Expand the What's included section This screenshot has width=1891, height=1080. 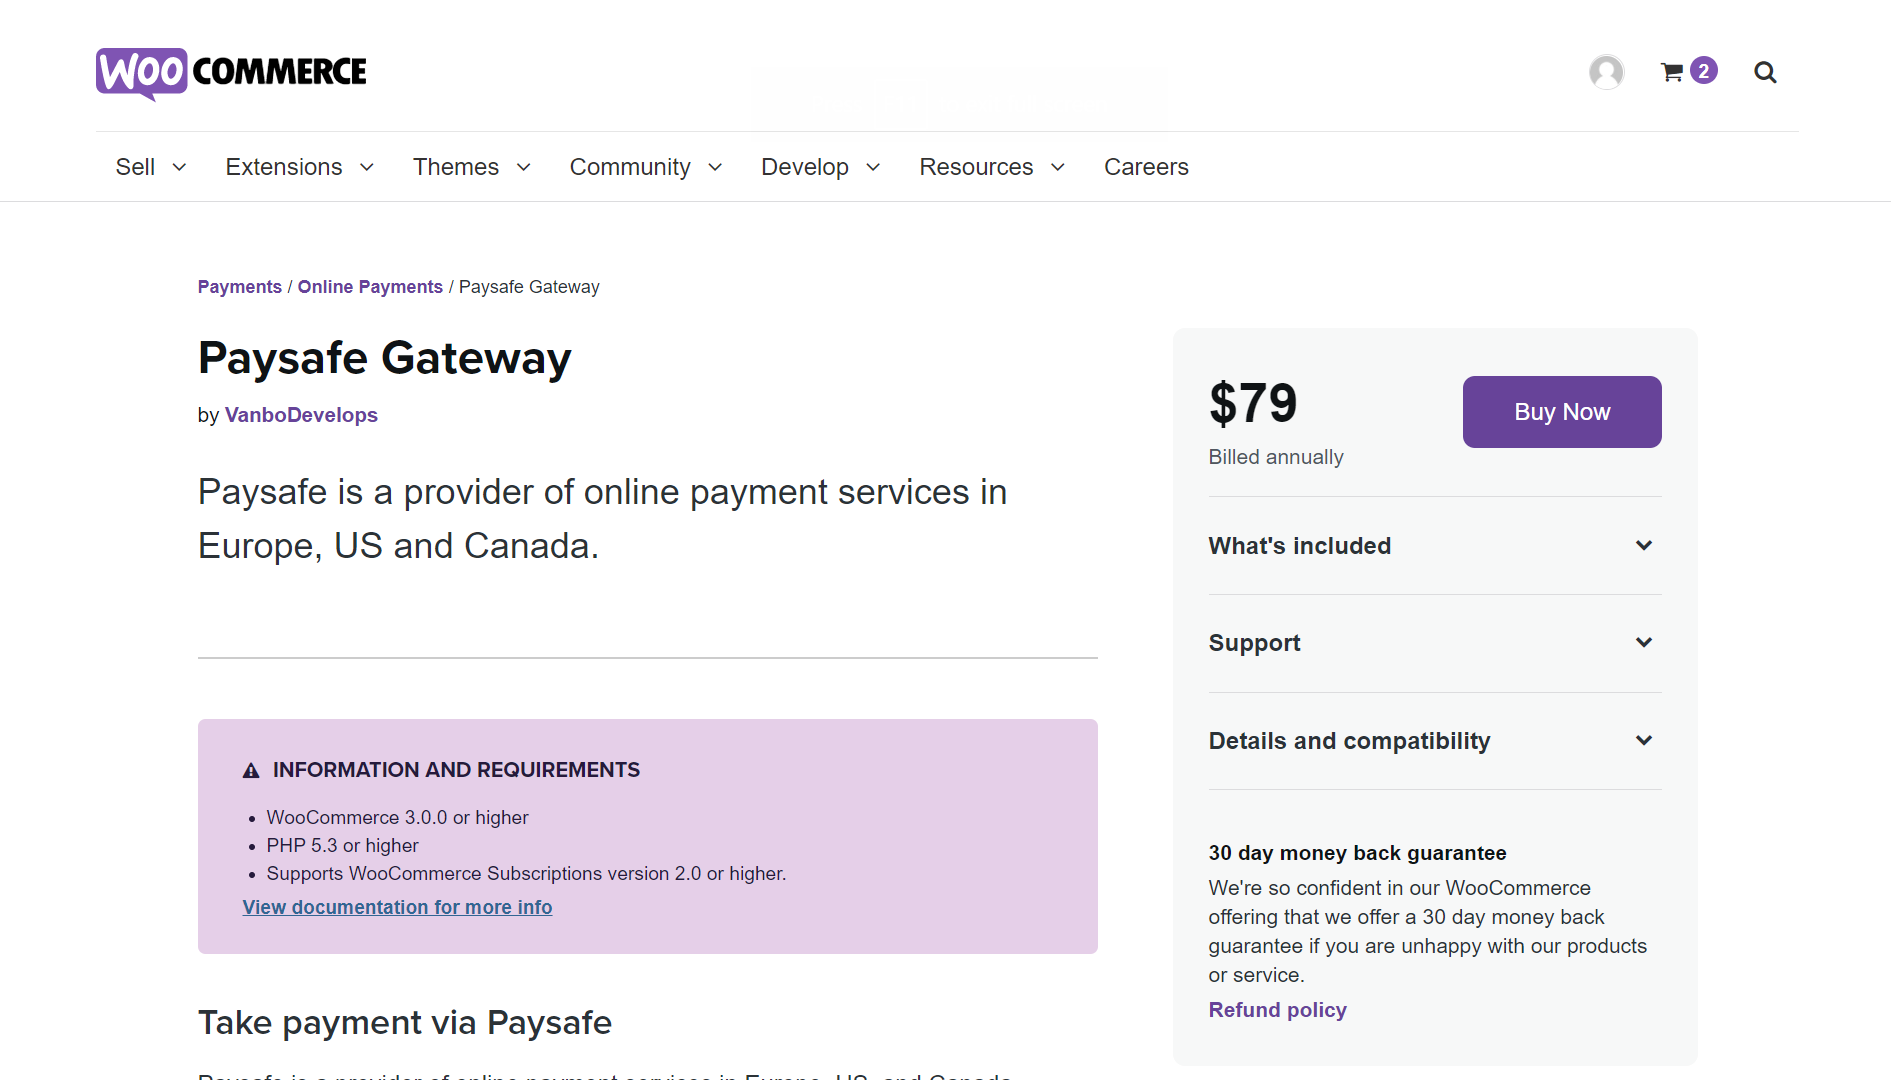pos(1435,546)
